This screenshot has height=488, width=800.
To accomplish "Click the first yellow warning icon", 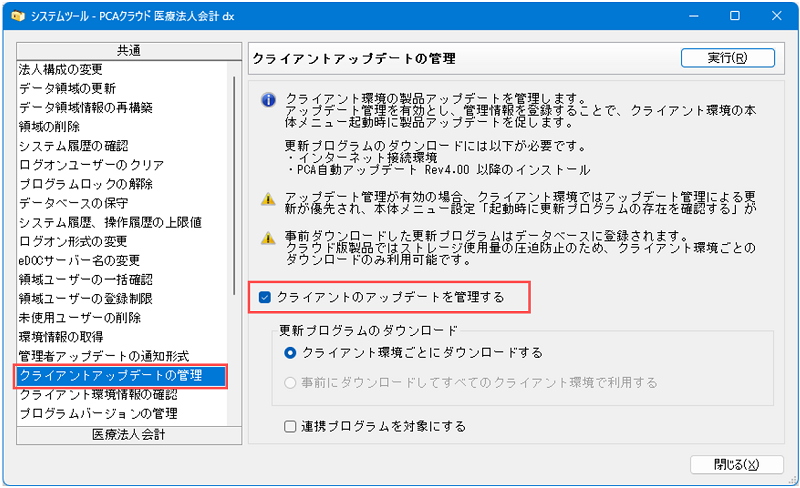I will point(268,199).
